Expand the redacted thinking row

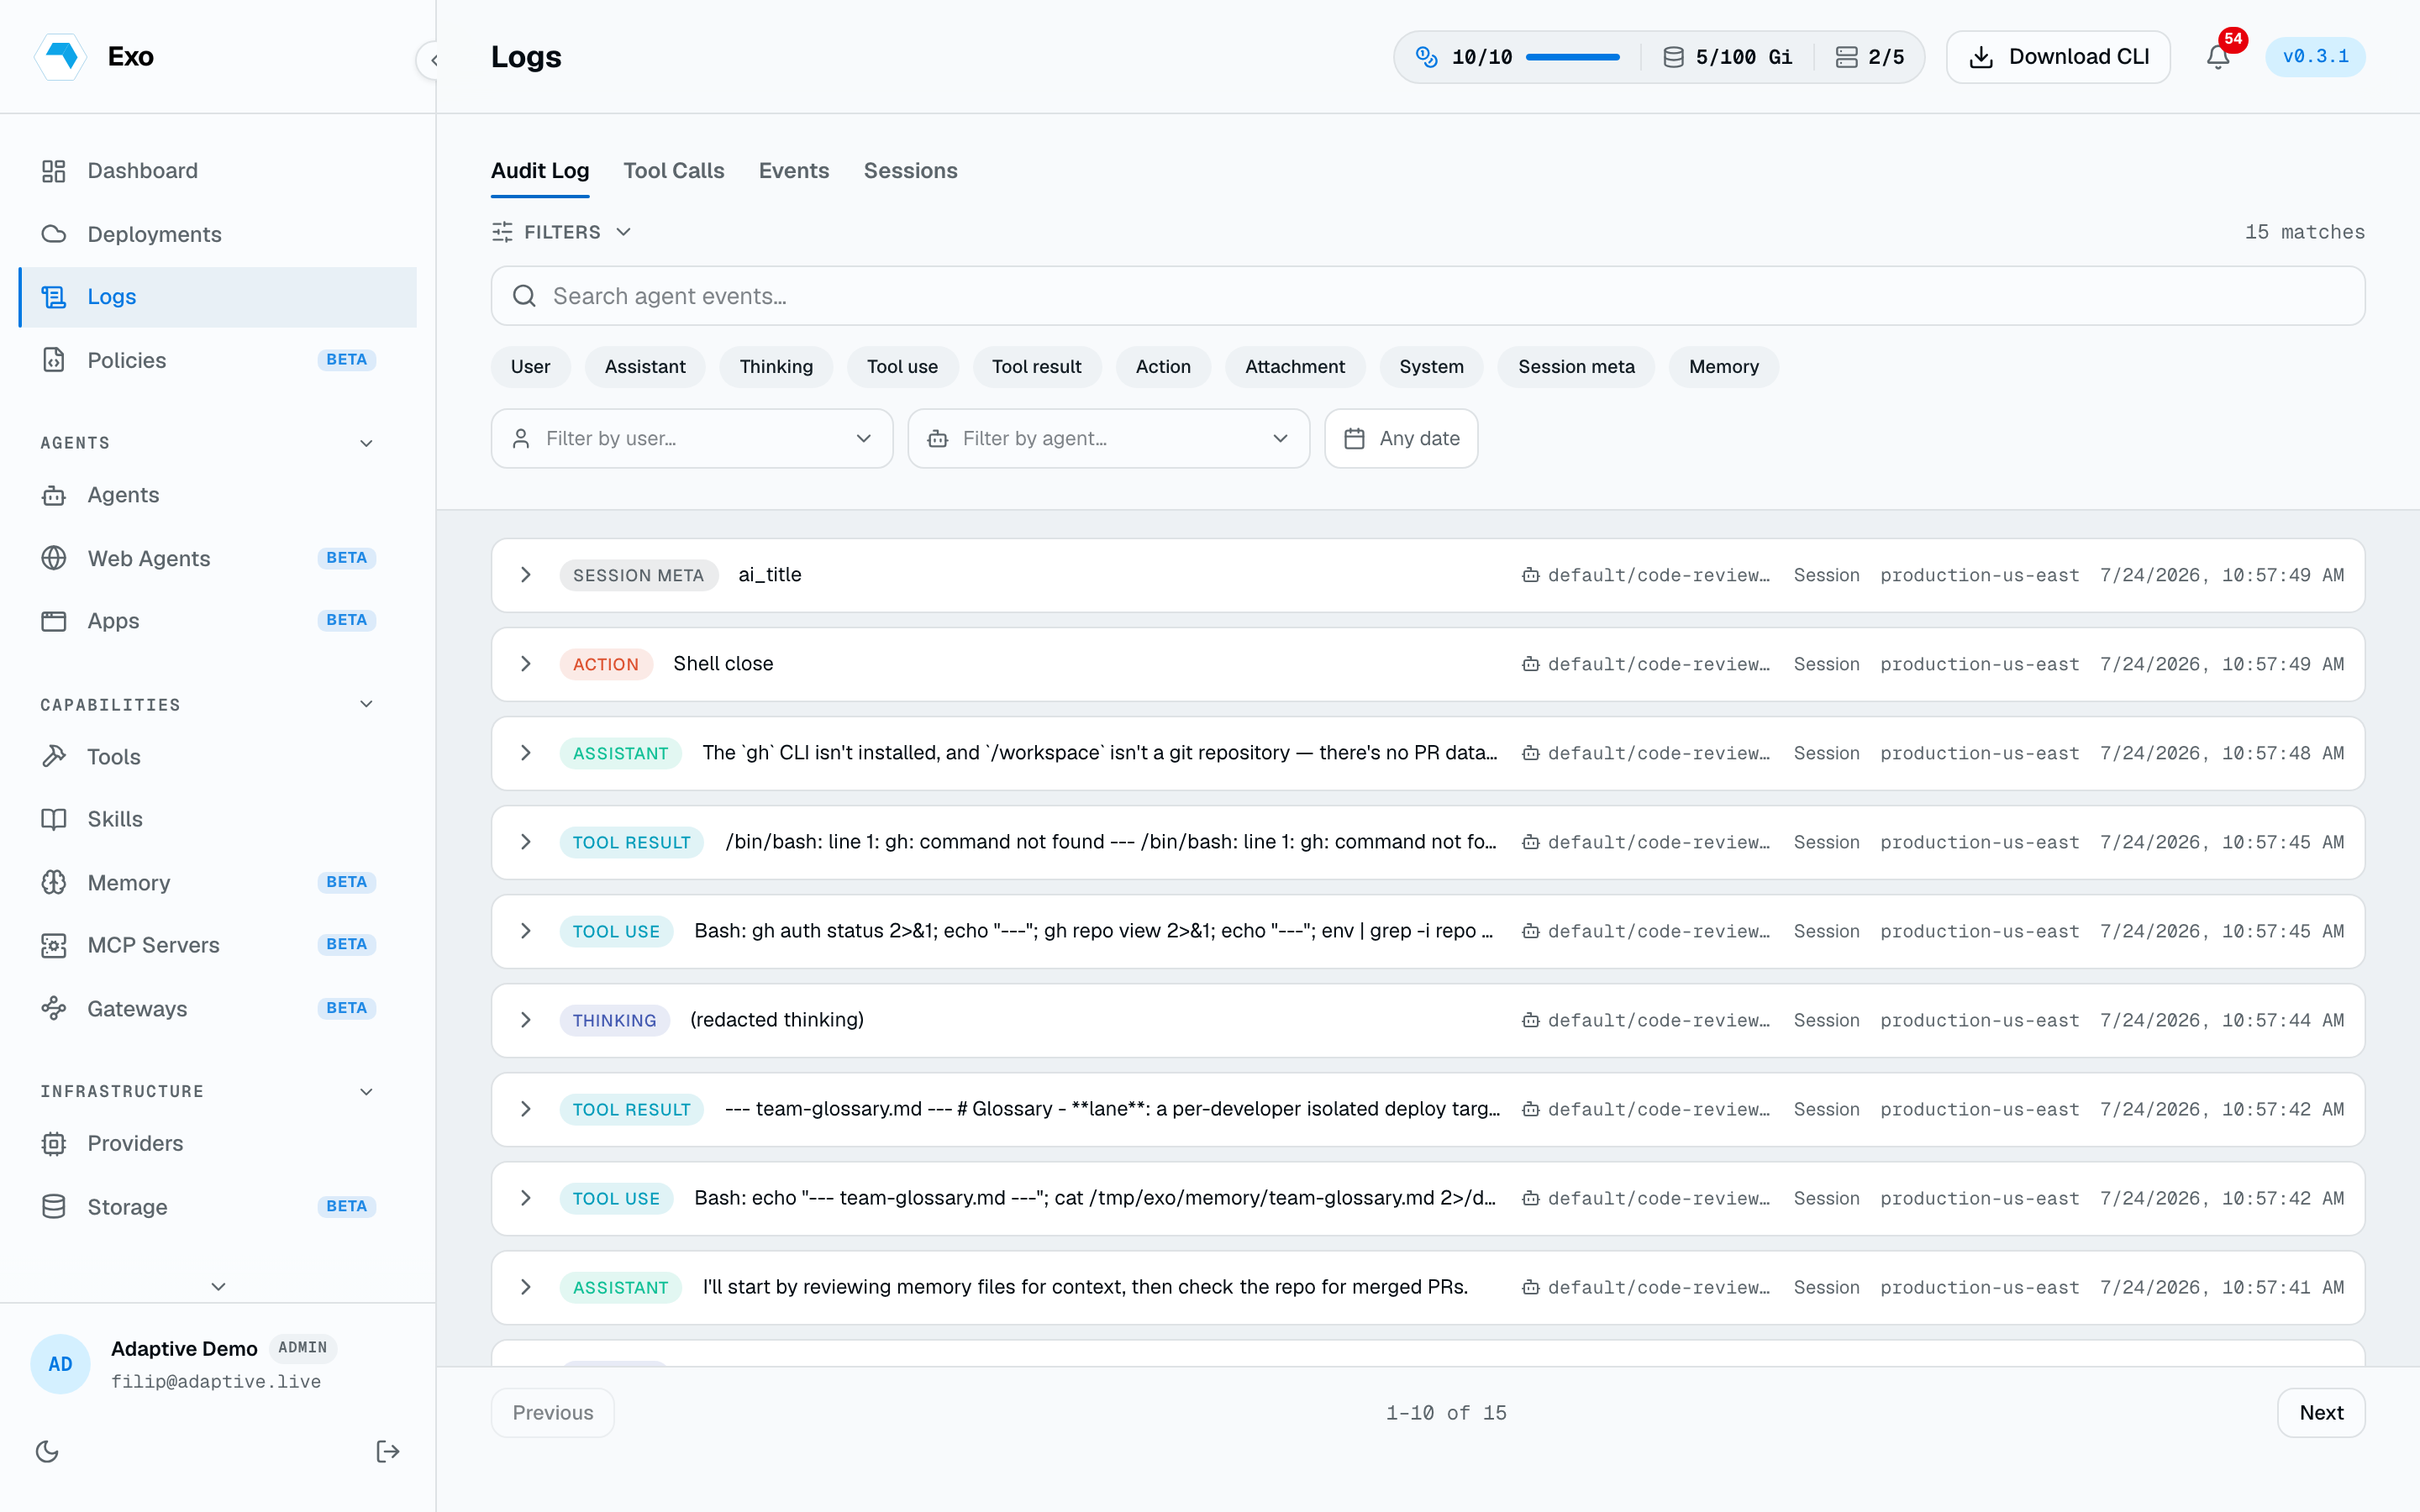(525, 1020)
